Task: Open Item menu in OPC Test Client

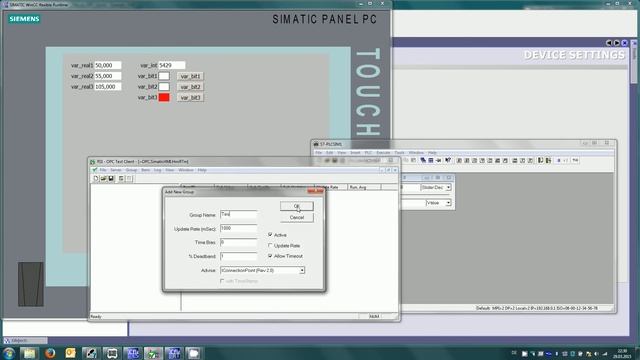Action: 145,170
